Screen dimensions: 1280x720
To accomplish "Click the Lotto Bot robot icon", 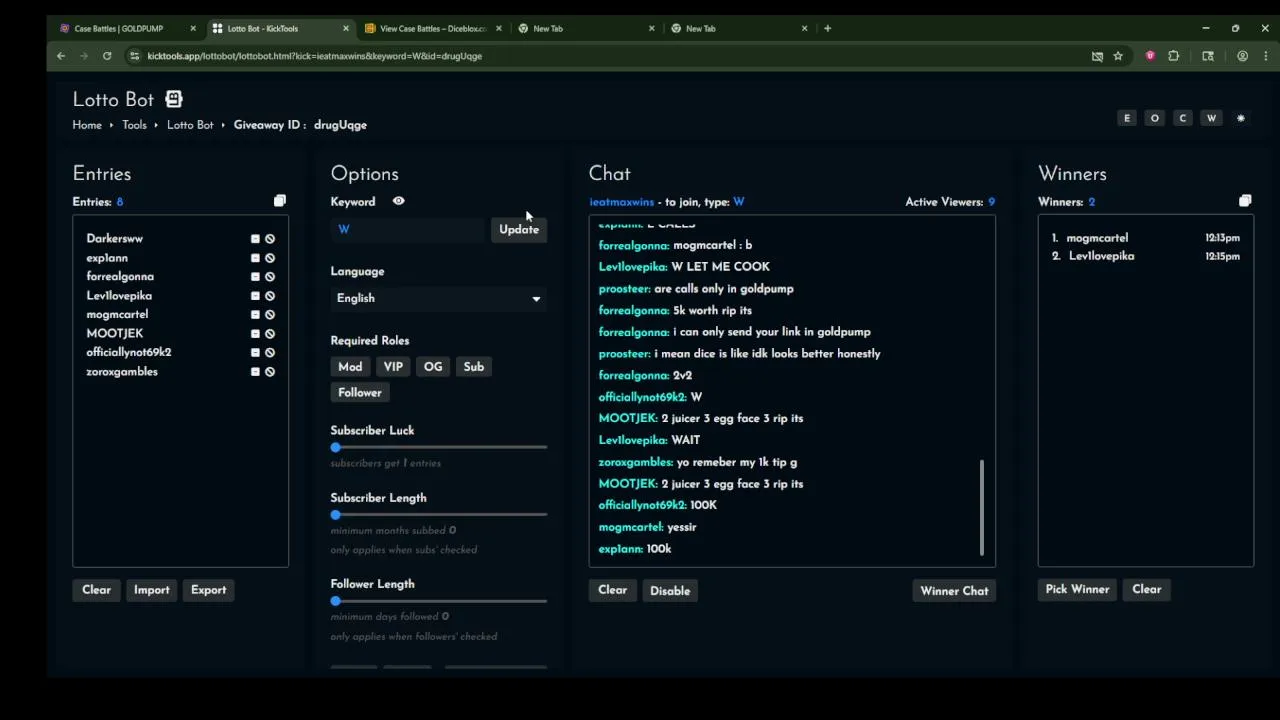I will click(174, 99).
